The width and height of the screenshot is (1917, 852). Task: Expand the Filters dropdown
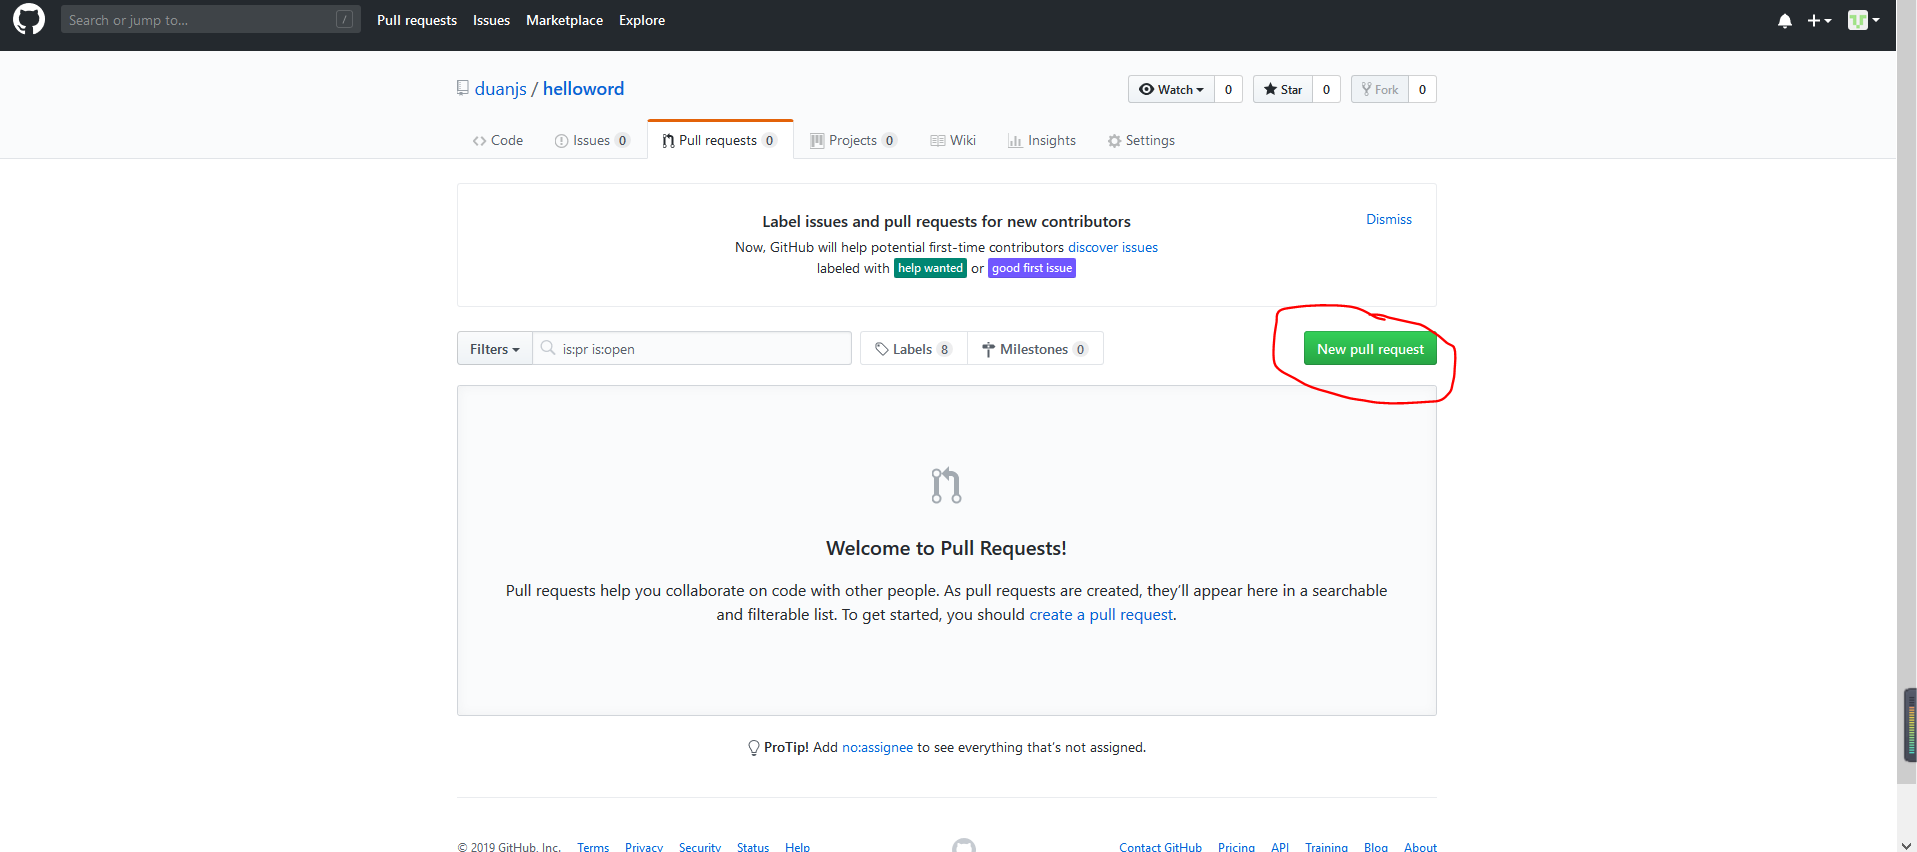(x=495, y=349)
